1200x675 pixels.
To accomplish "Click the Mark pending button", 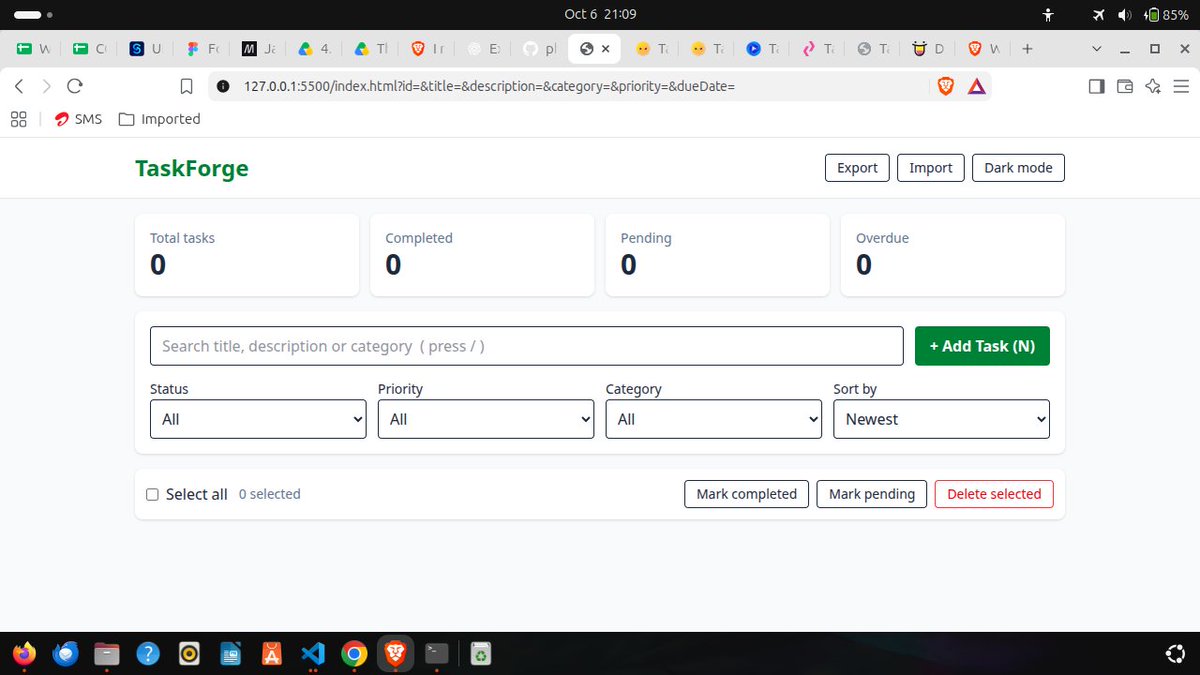I will (872, 494).
